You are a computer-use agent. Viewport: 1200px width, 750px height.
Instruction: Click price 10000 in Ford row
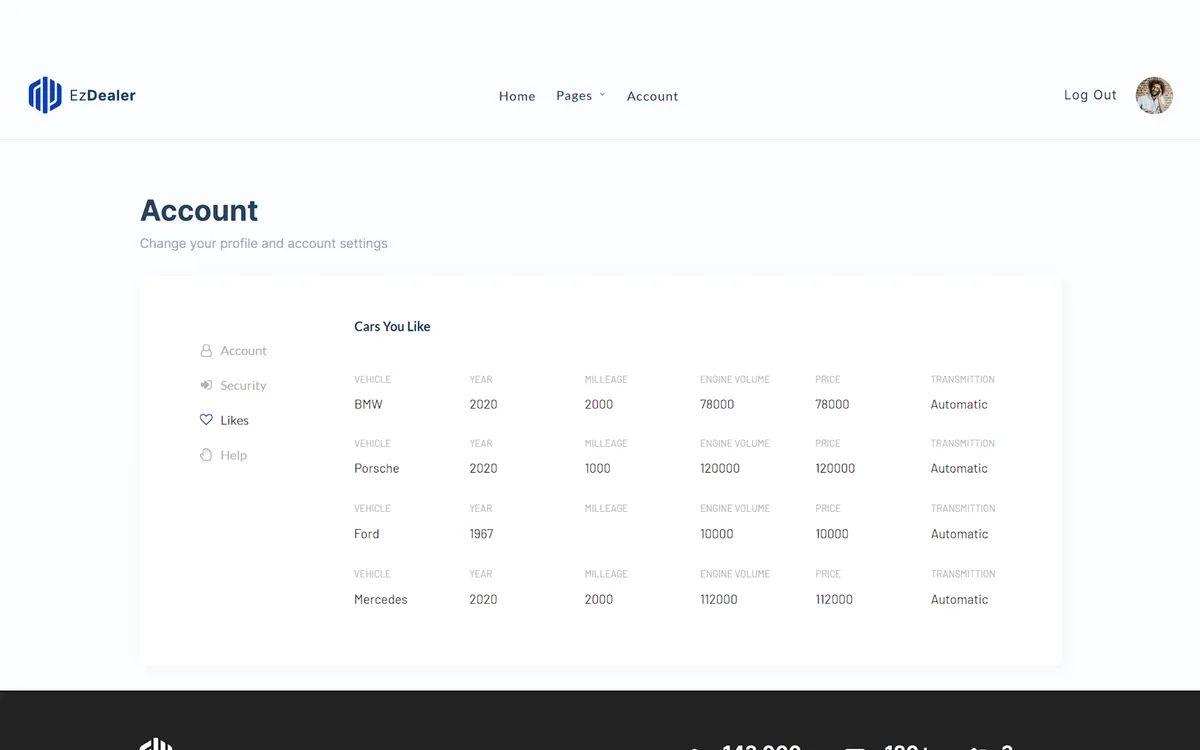pos(832,534)
